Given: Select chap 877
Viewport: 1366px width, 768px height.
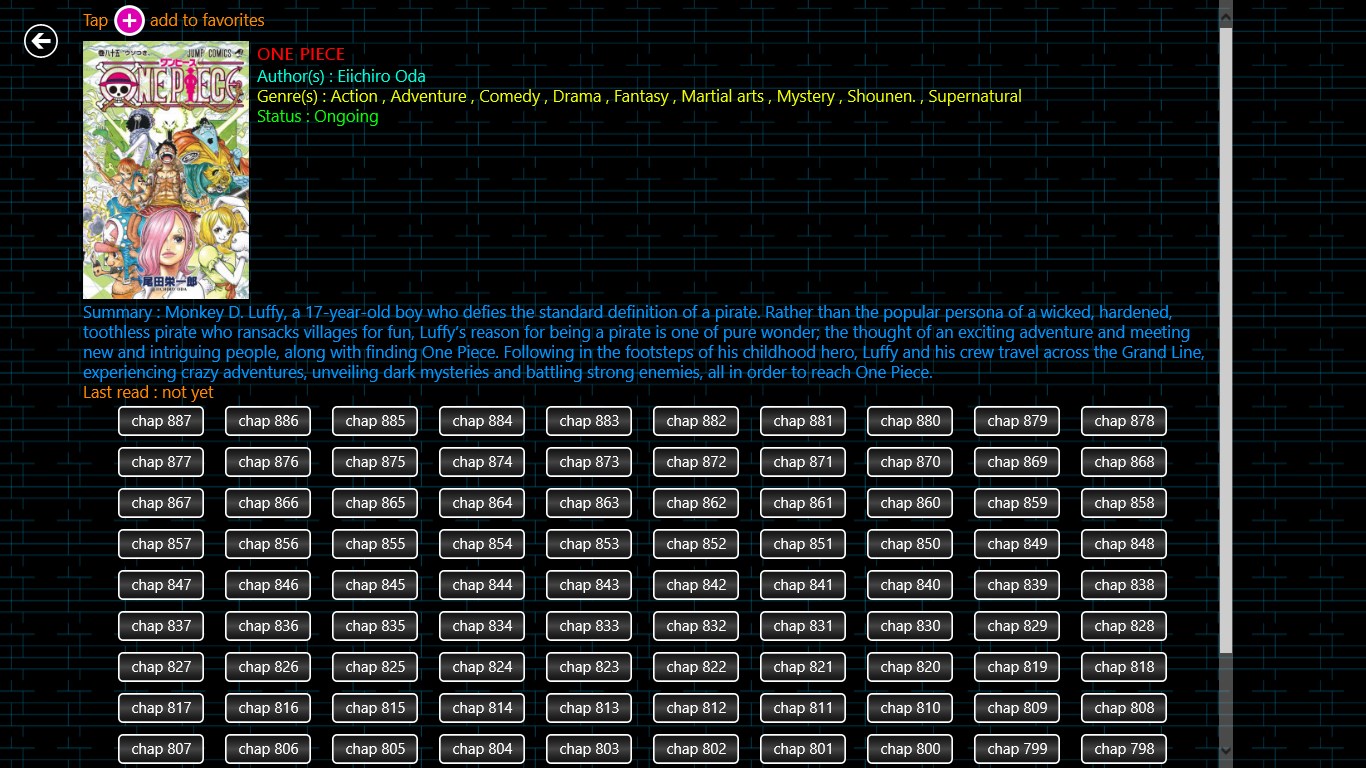Looking at the screenshot, I should point(161,462).
